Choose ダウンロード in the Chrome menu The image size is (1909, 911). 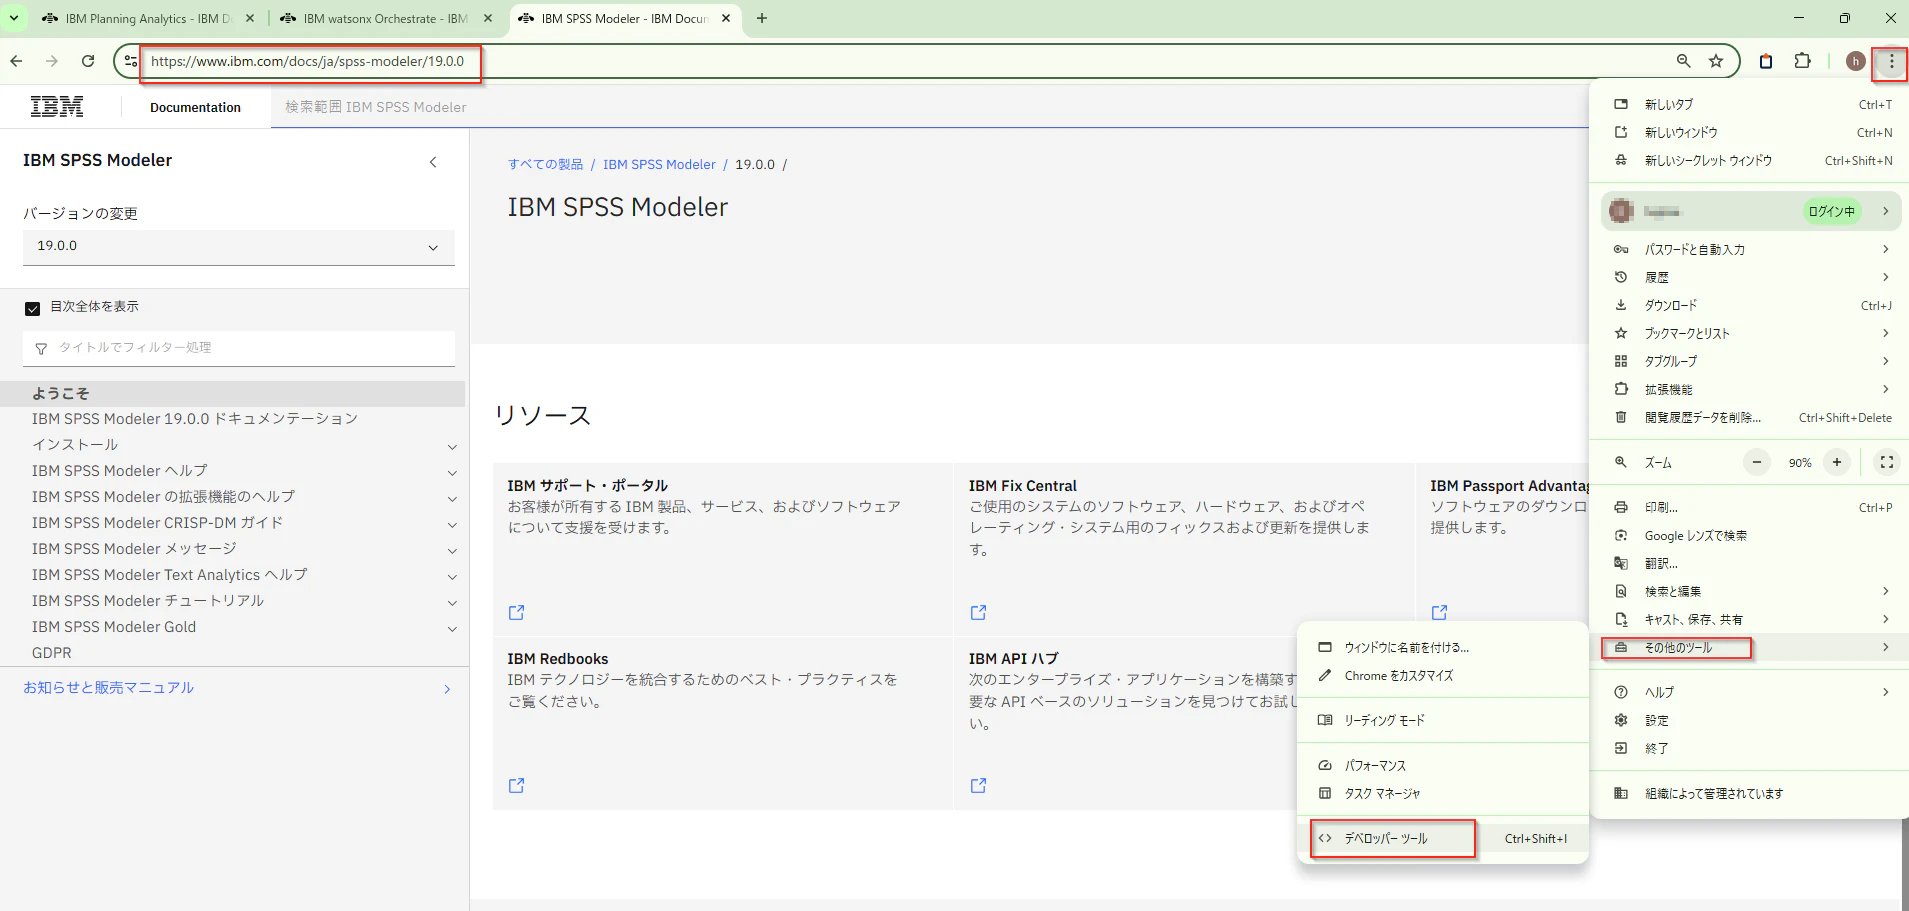coord(1750,305)
